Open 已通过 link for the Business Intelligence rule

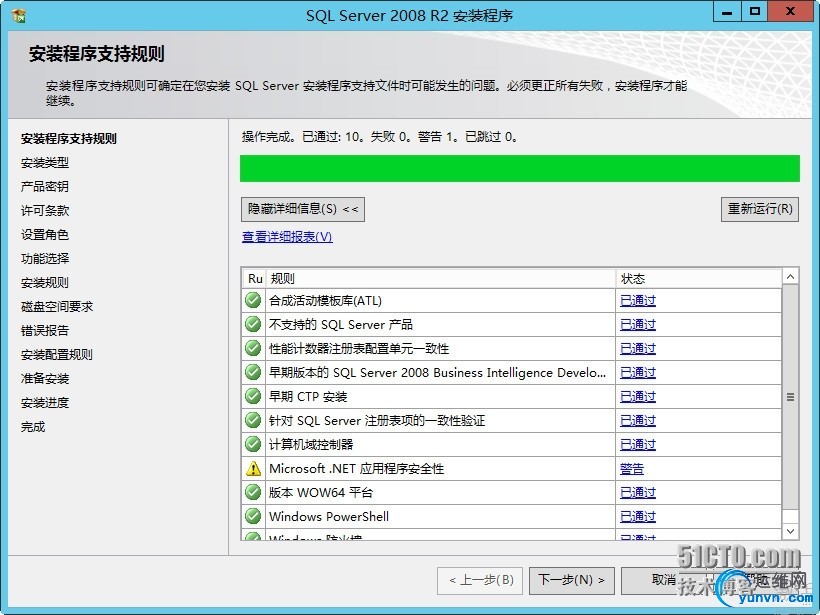click(637, 373)
